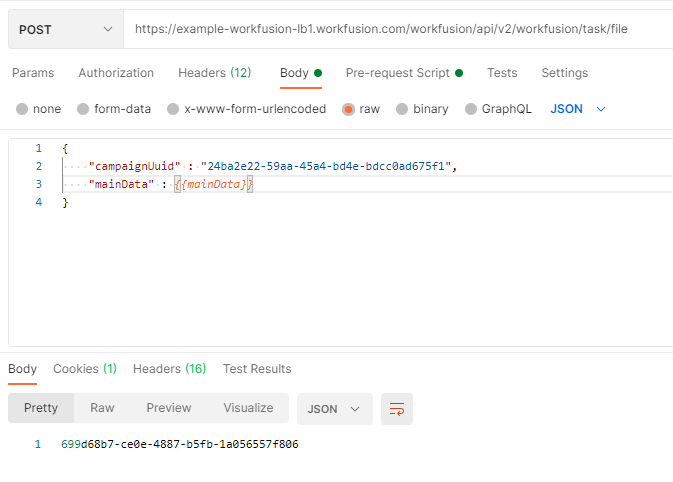Select the request Body tab
673x482 pixels.
(300, 73)
